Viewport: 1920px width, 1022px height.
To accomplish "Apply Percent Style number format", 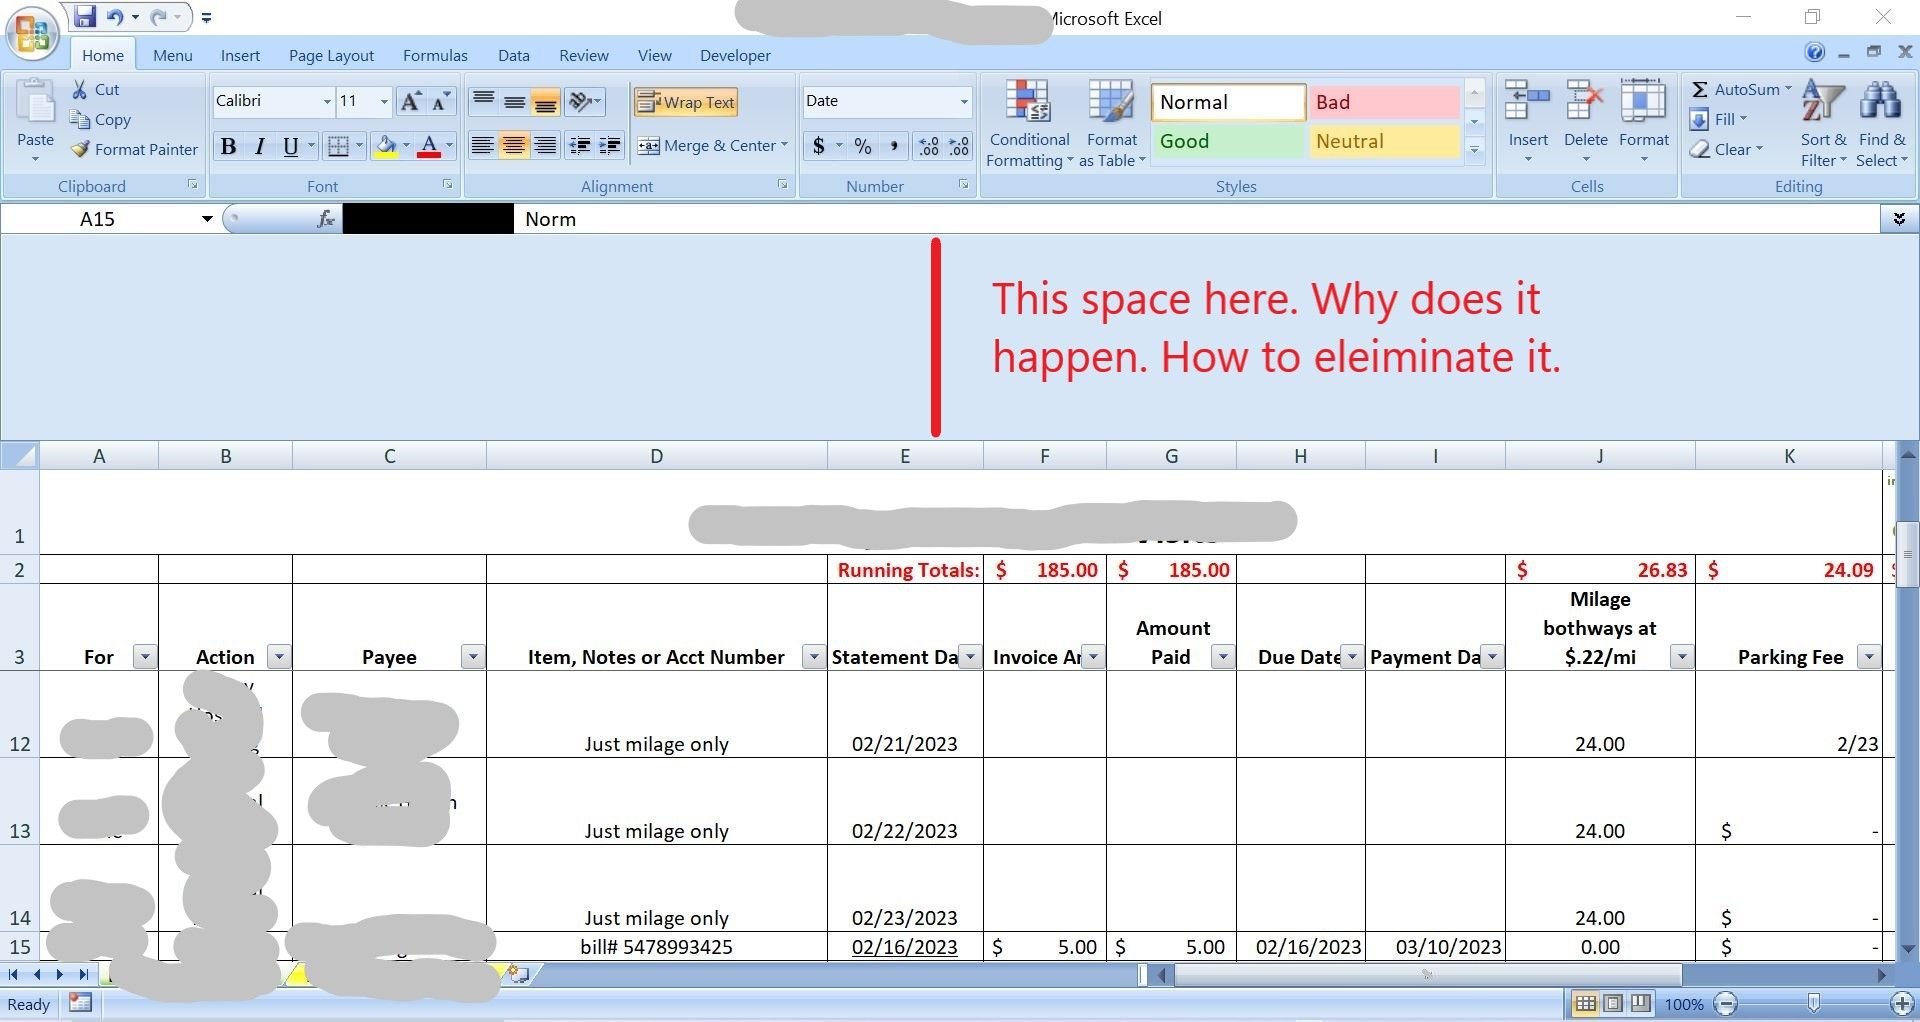I will (862, 146).
